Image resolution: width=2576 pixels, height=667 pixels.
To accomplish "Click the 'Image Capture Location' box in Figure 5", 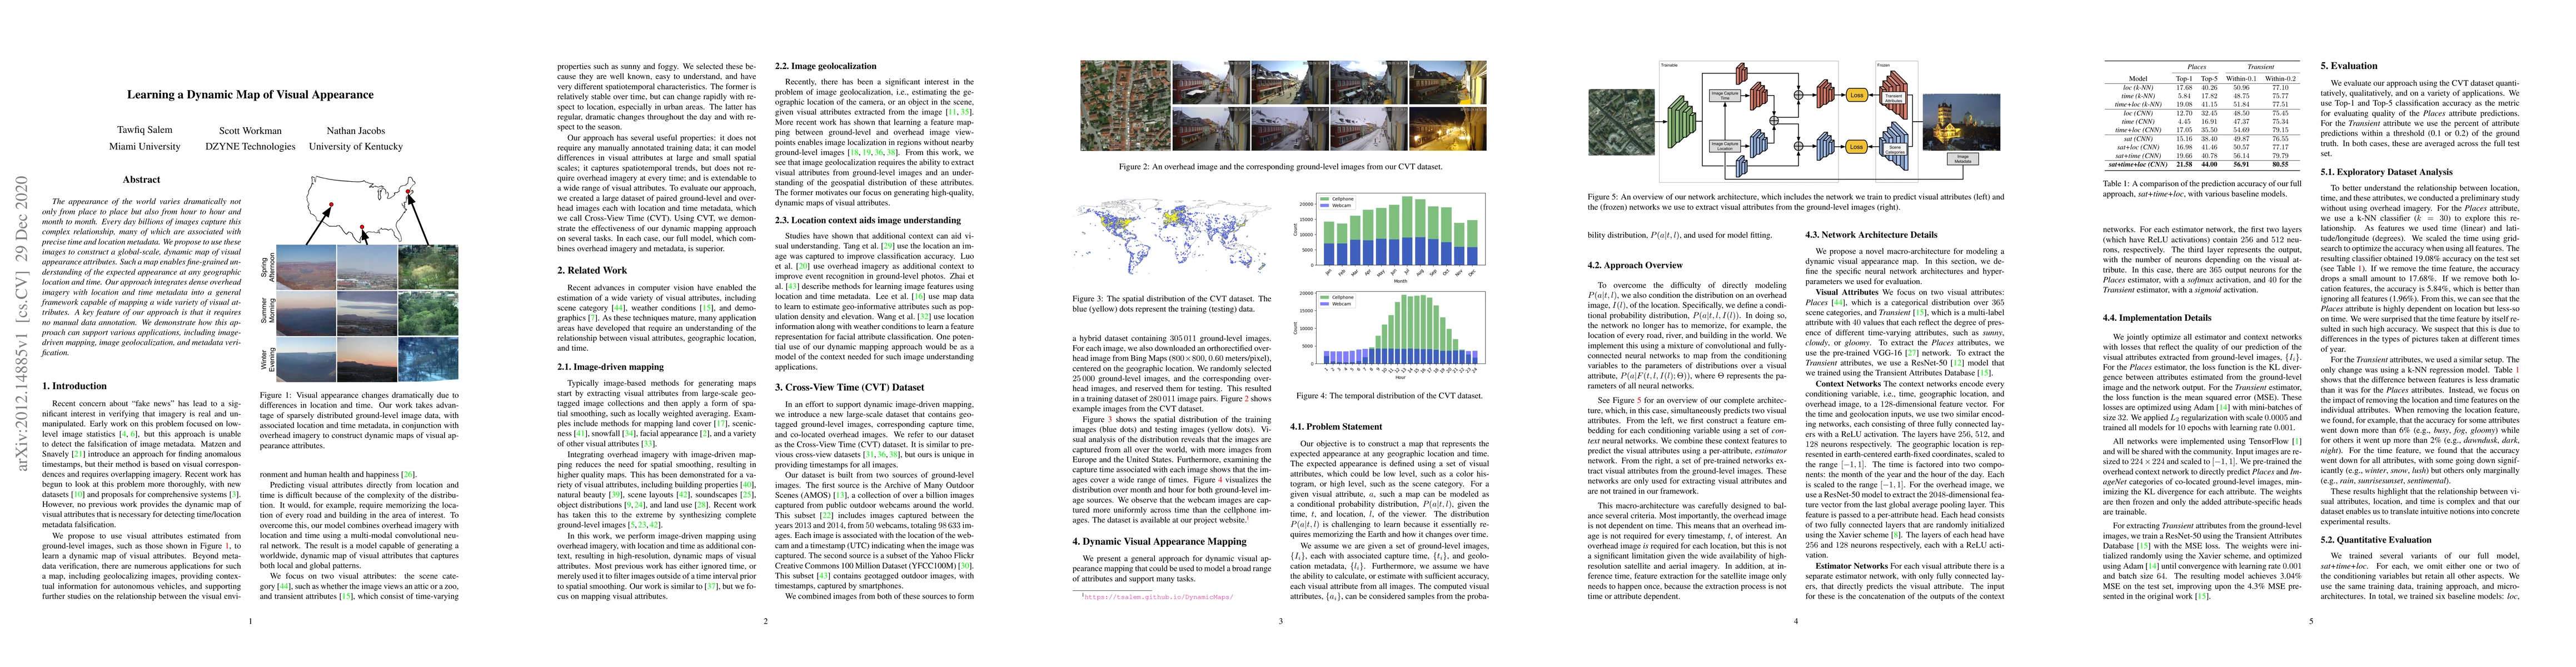I will [x=1724, y=147].
